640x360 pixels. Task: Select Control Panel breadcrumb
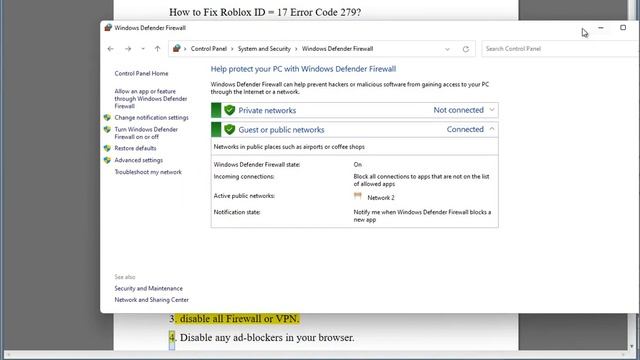(209, 49)
